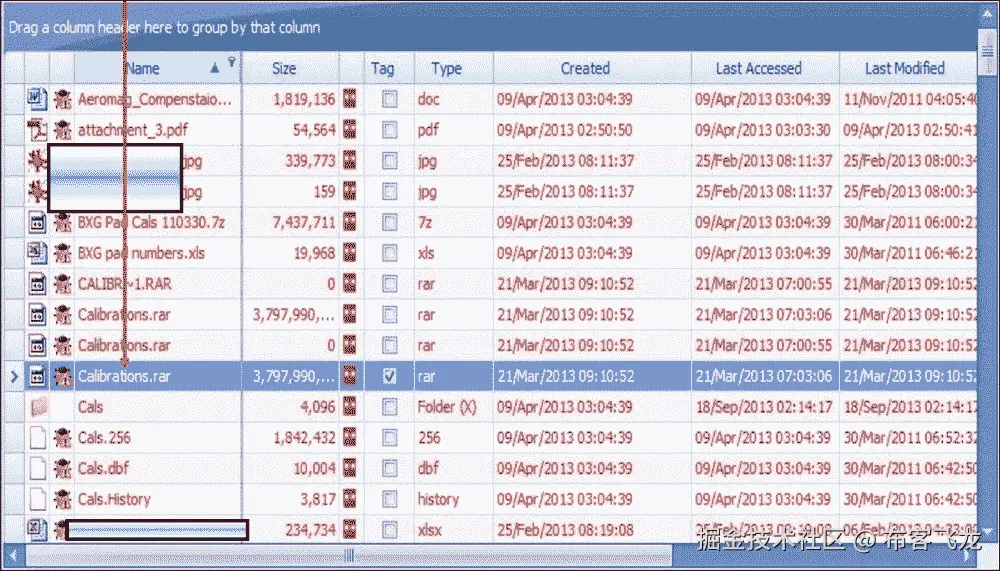Click the red icon after size 4,096
Image resolution: width=1000 pixels, height=571 pixels.
(349, 406)
